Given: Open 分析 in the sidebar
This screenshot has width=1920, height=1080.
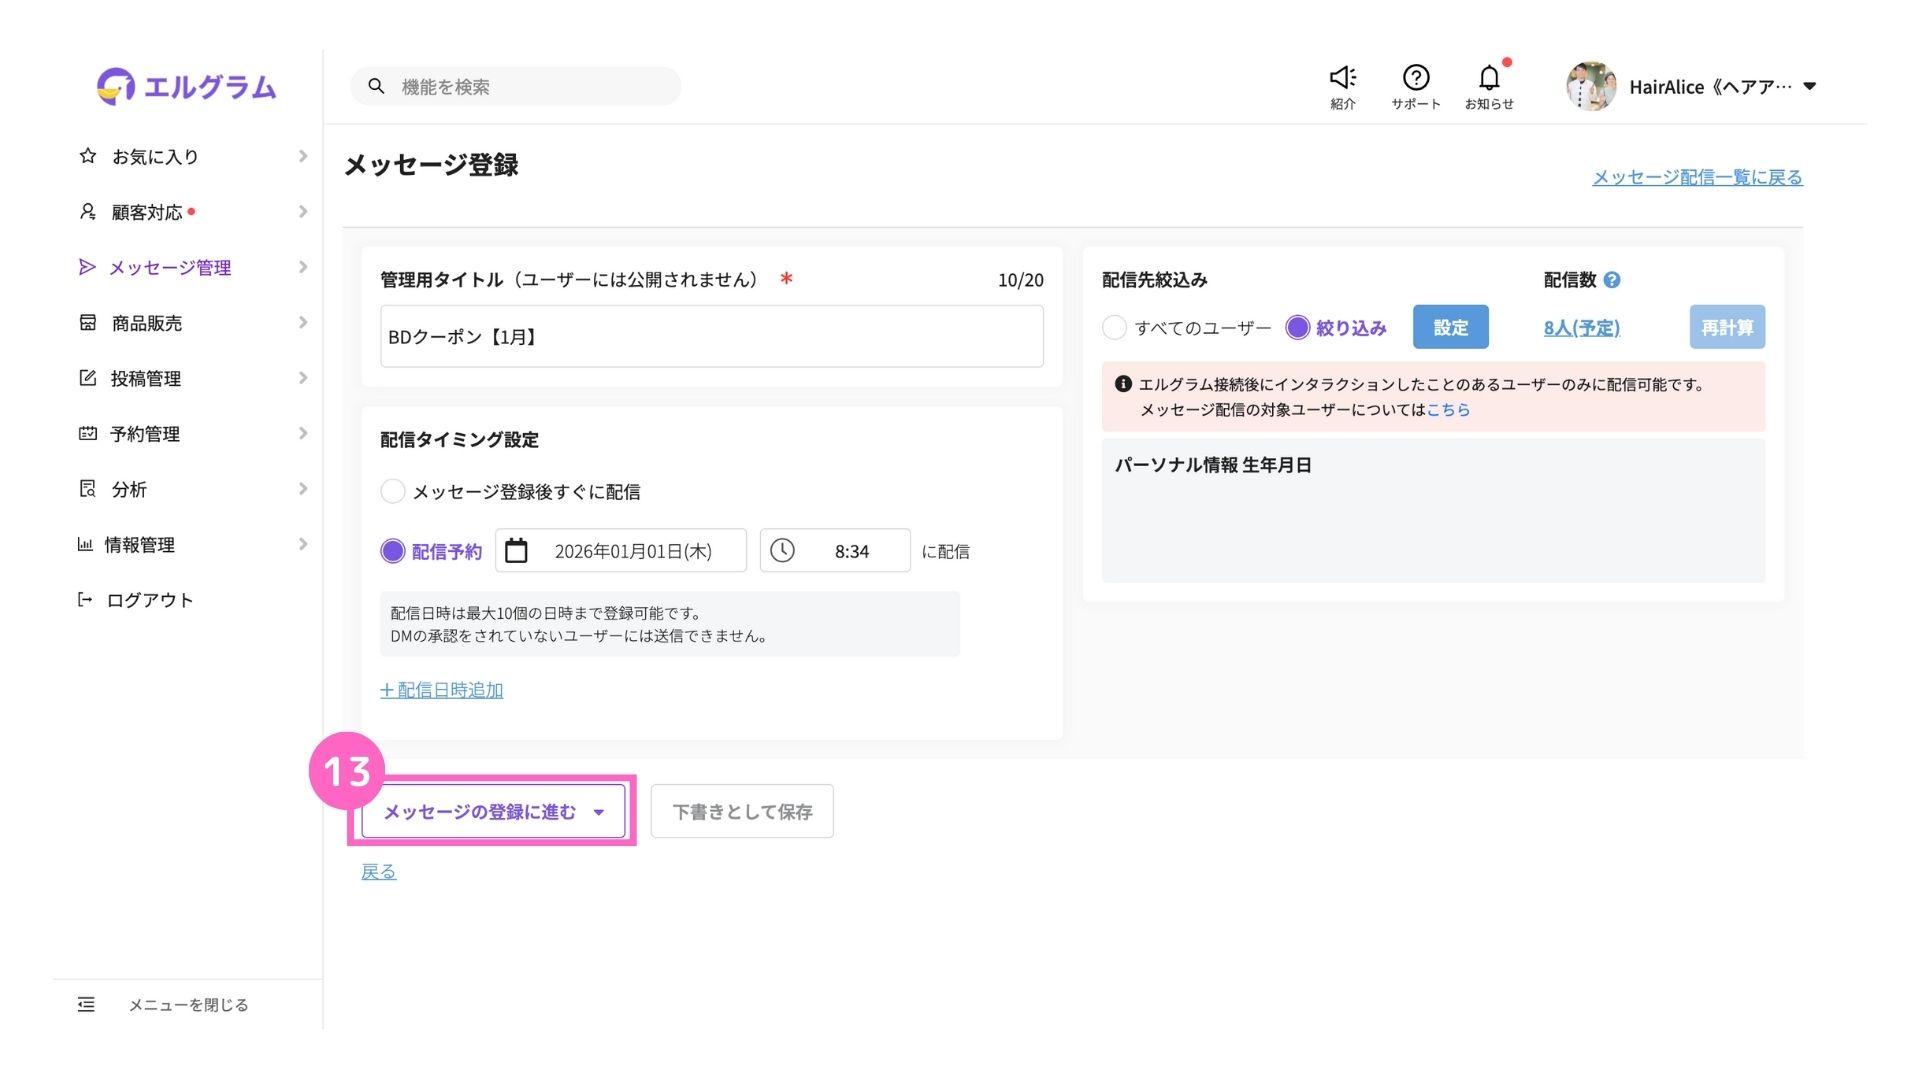Looking at the screenshot, I should point(129,489).
